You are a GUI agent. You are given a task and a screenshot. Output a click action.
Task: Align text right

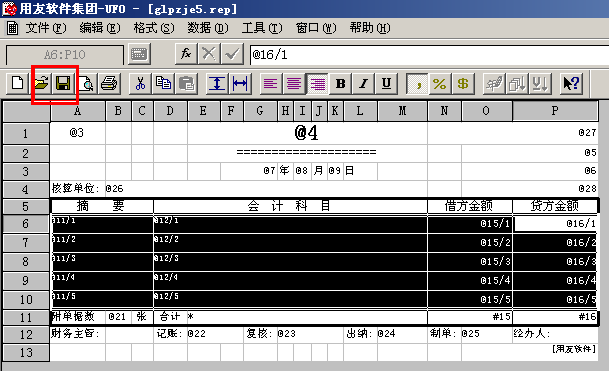(317, 84)
